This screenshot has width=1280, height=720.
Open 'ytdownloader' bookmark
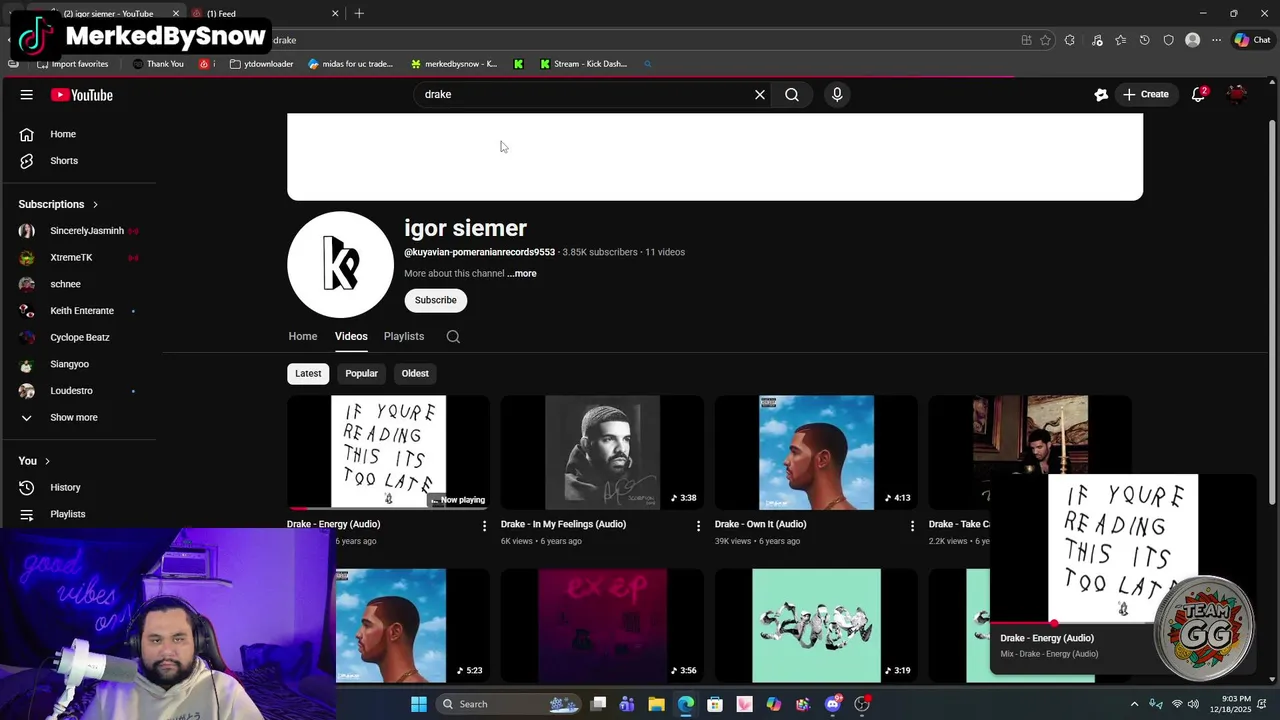[x=262, y=64]
